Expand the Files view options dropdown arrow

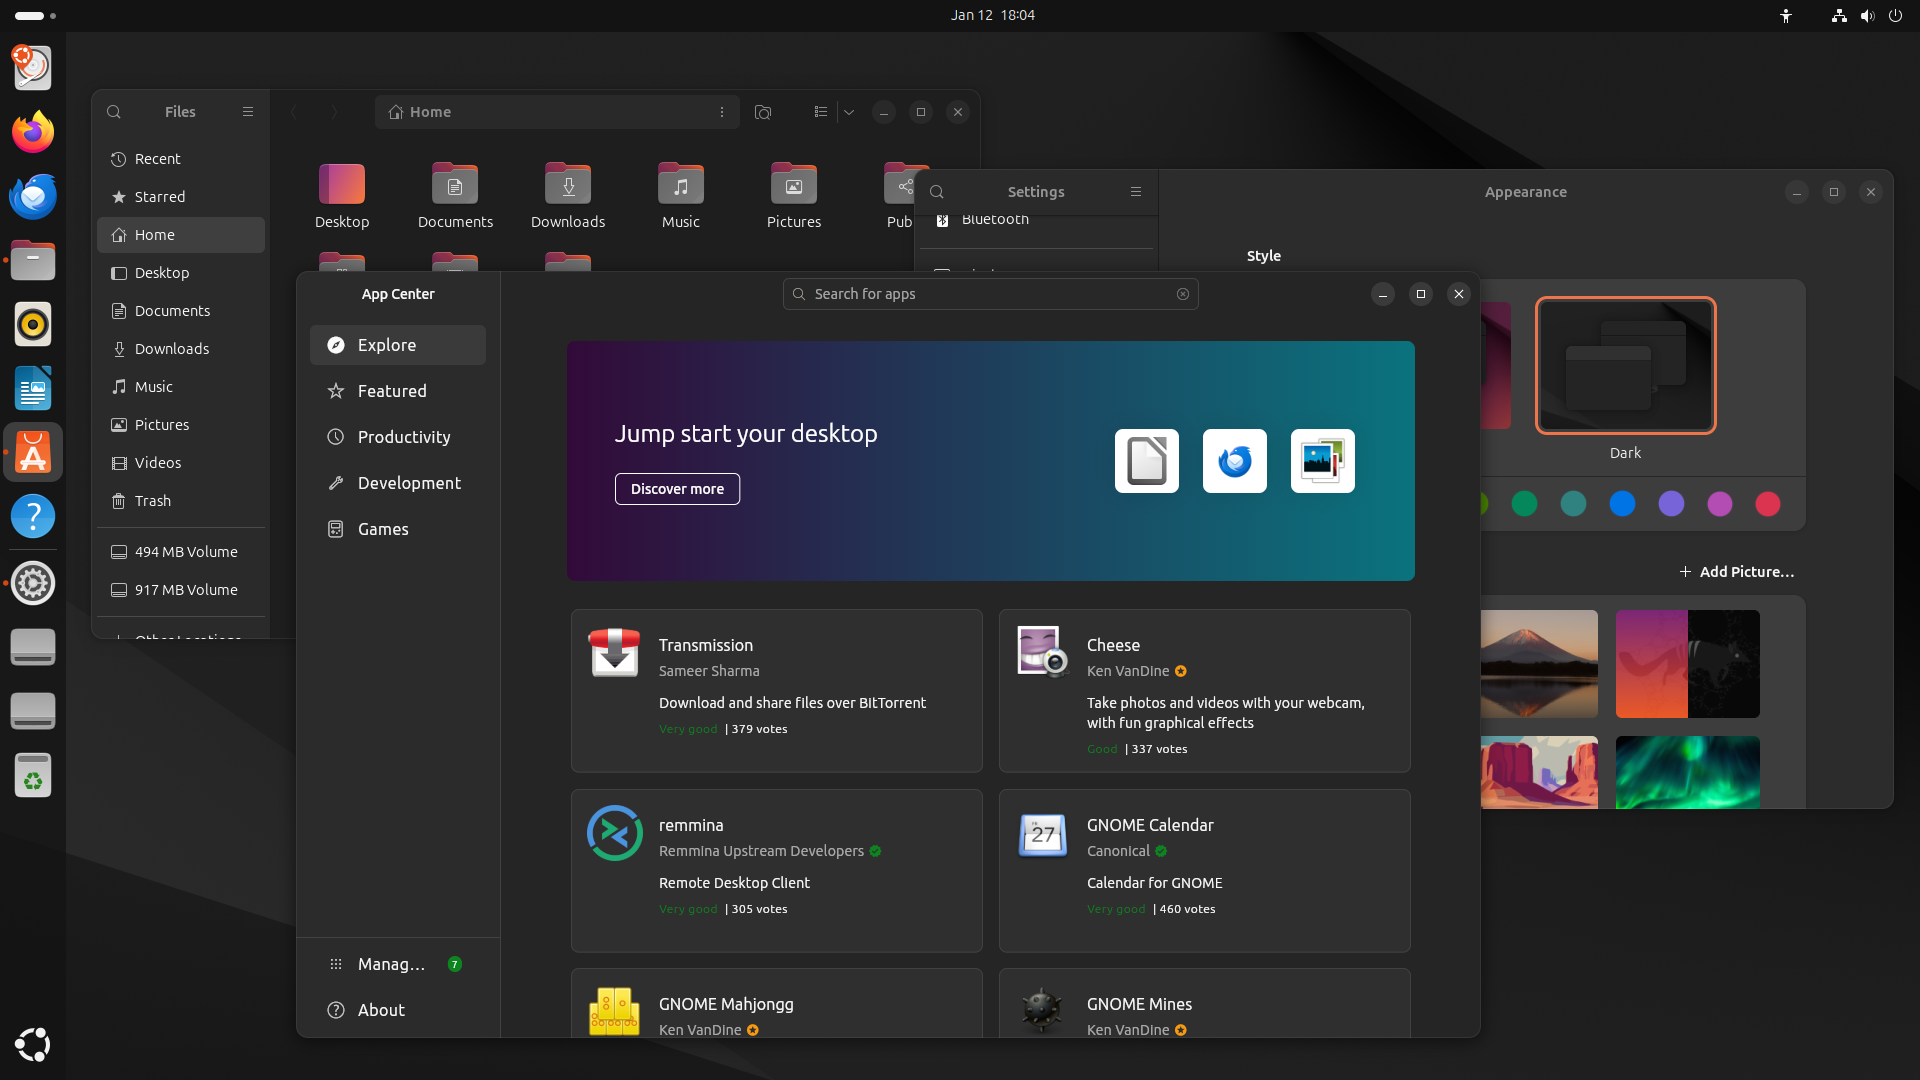[x=849, y=112]
